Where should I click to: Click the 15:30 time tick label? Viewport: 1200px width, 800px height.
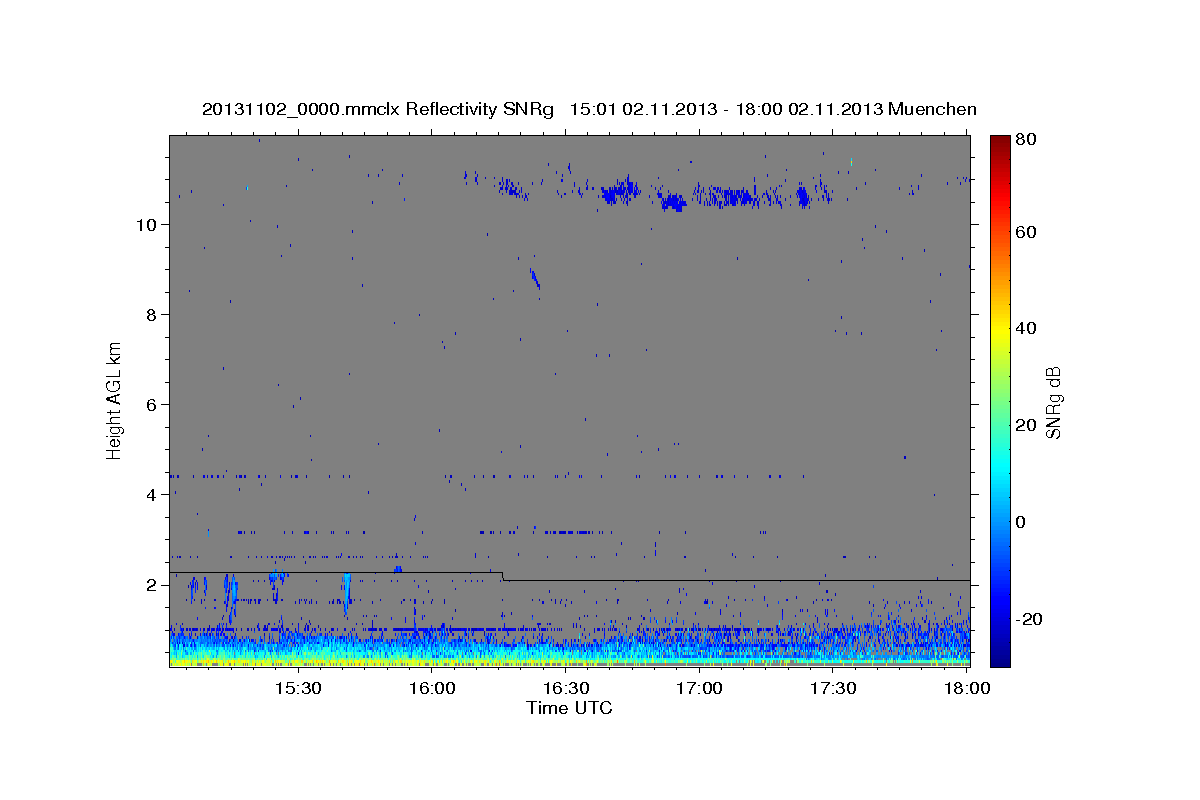coord(297,689)
